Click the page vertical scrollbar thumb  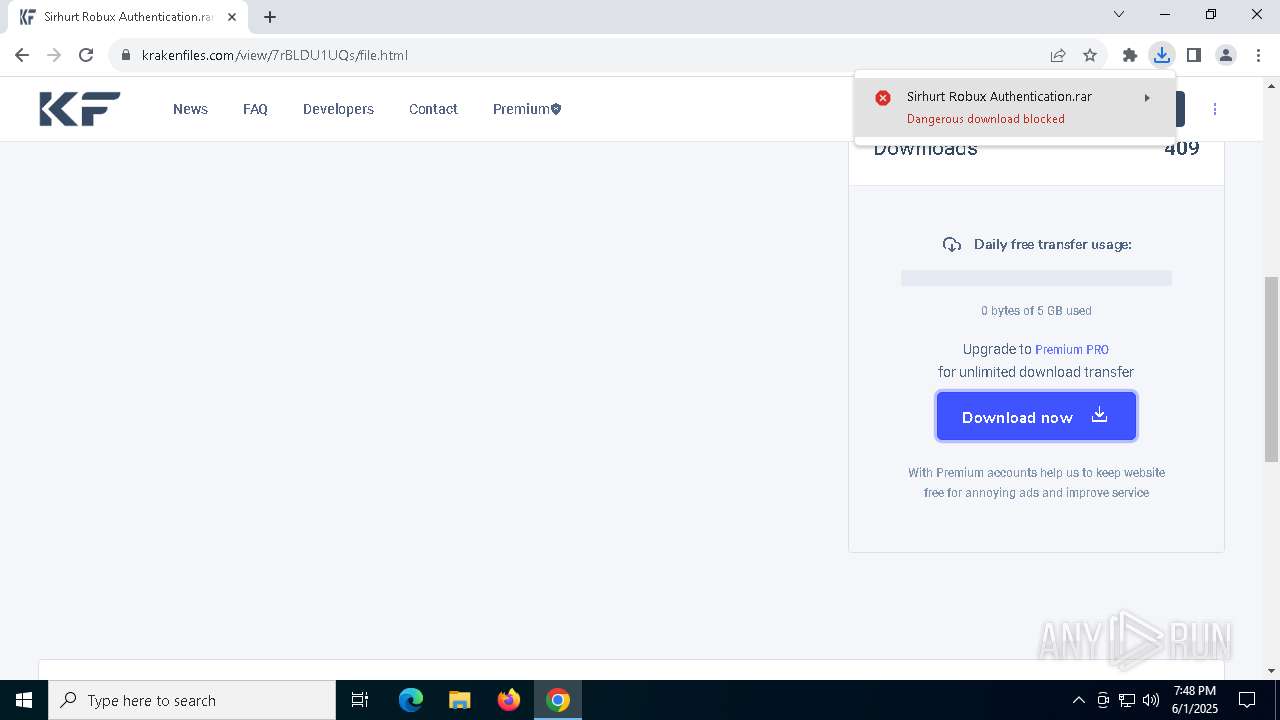coord(1271,369)
